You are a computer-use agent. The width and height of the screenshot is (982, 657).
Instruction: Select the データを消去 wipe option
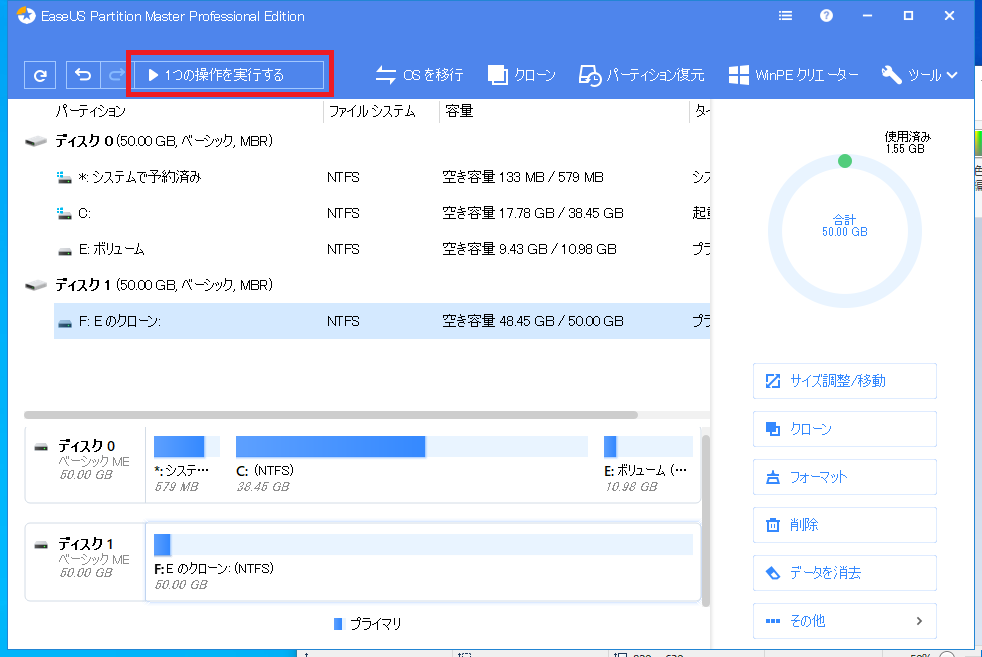tap(844, 572)
